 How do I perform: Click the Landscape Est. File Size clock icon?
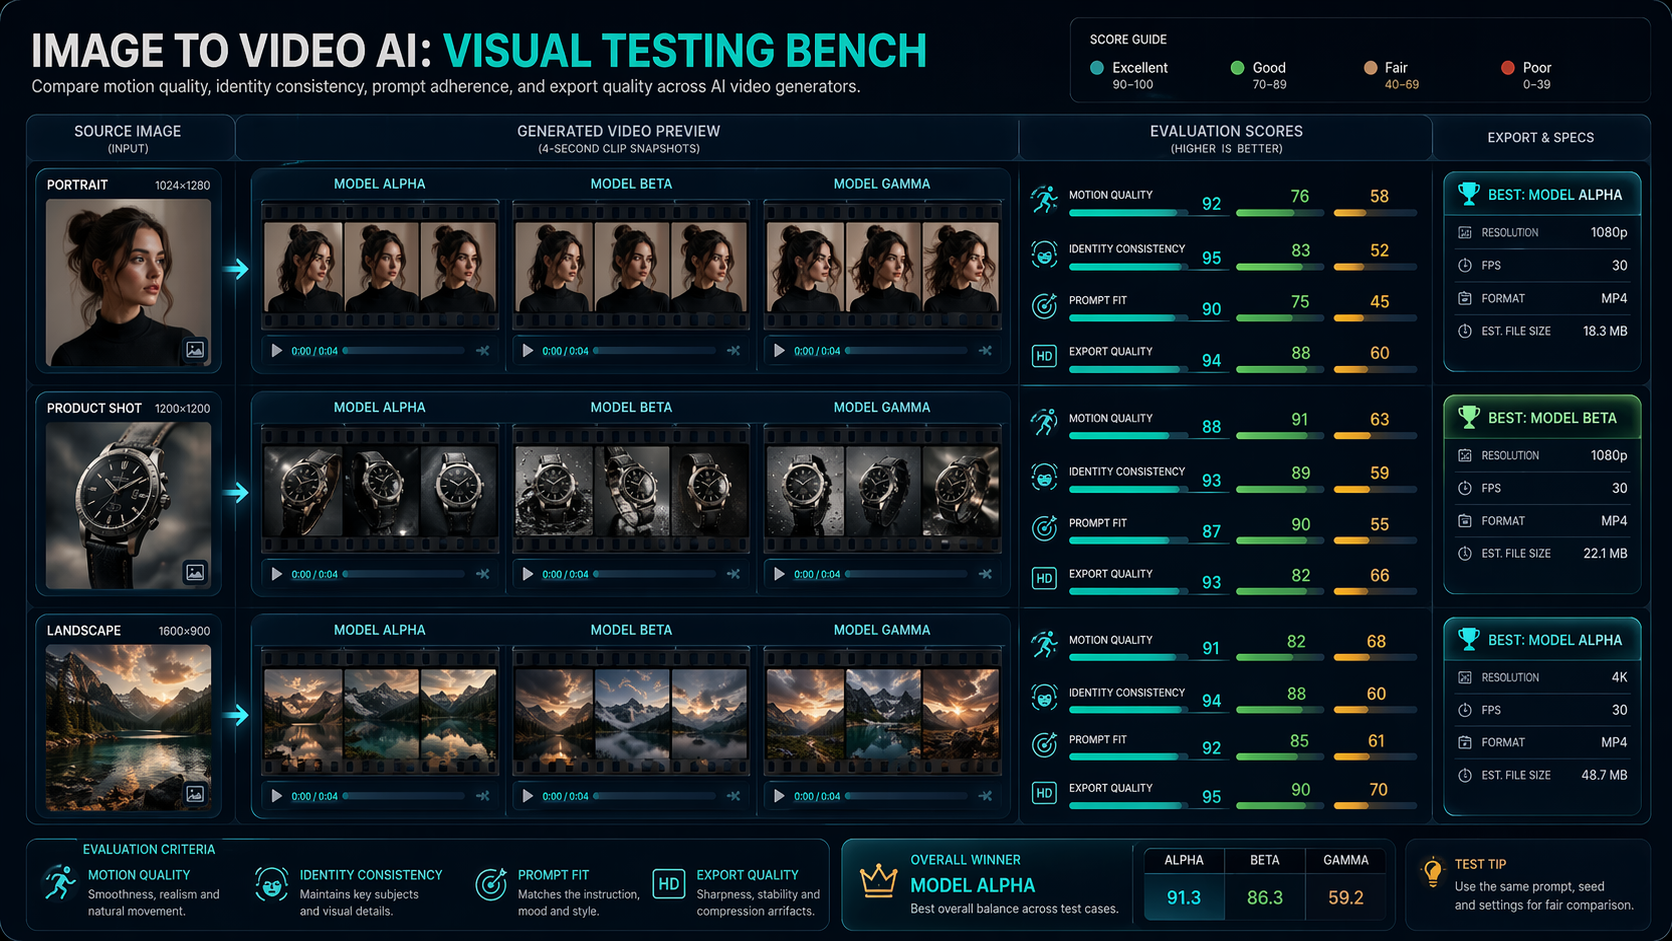pos(1465,775)
